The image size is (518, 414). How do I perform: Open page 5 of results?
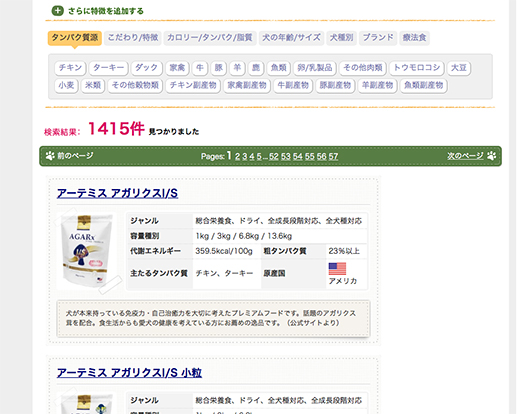(259, 156)
